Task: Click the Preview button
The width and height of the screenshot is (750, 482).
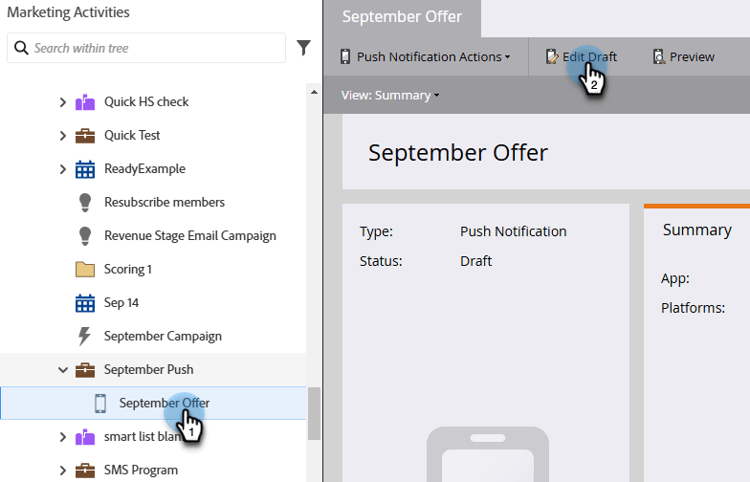Action: click(684, 57)
